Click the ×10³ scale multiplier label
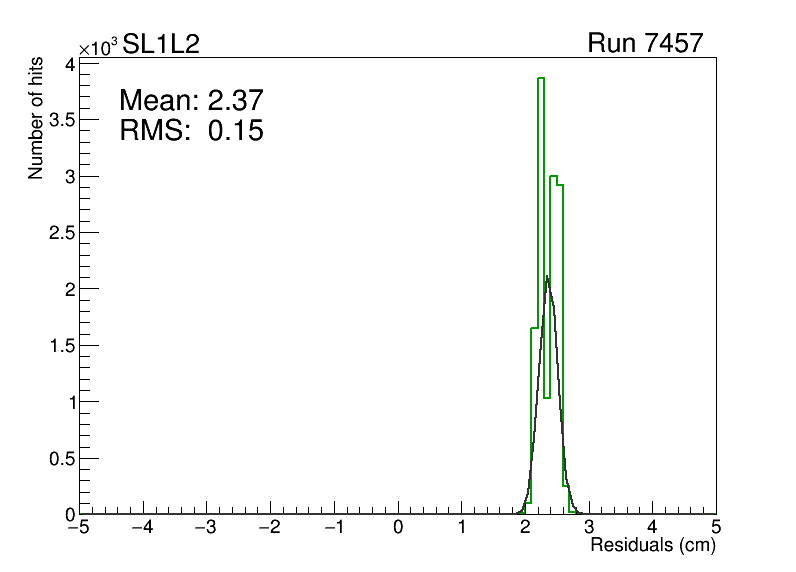The image size is (796, 572). click(98, 46)
